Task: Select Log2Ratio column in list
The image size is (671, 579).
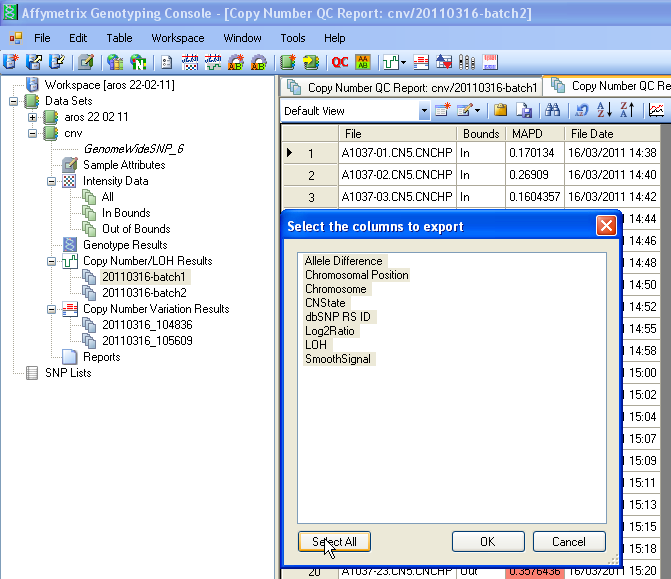Action: pos(330,331)
